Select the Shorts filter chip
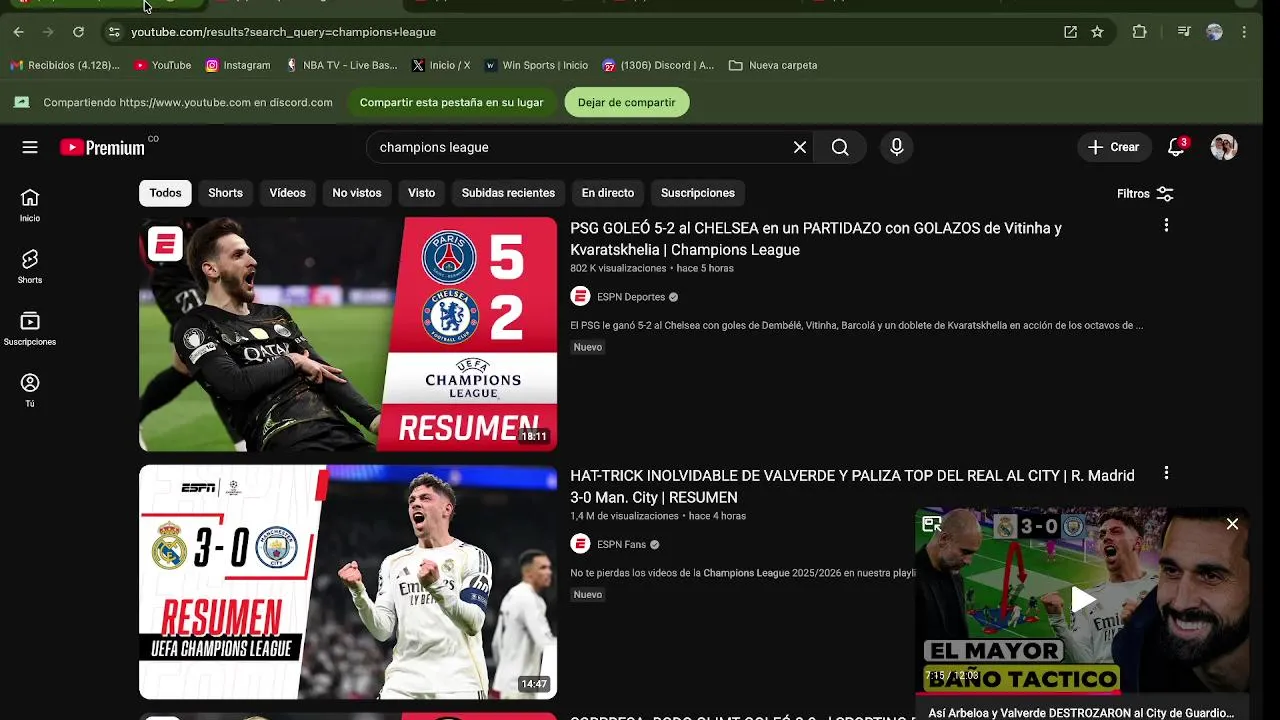The height and width of the screenshot is (720, 1280). [225, 193]
